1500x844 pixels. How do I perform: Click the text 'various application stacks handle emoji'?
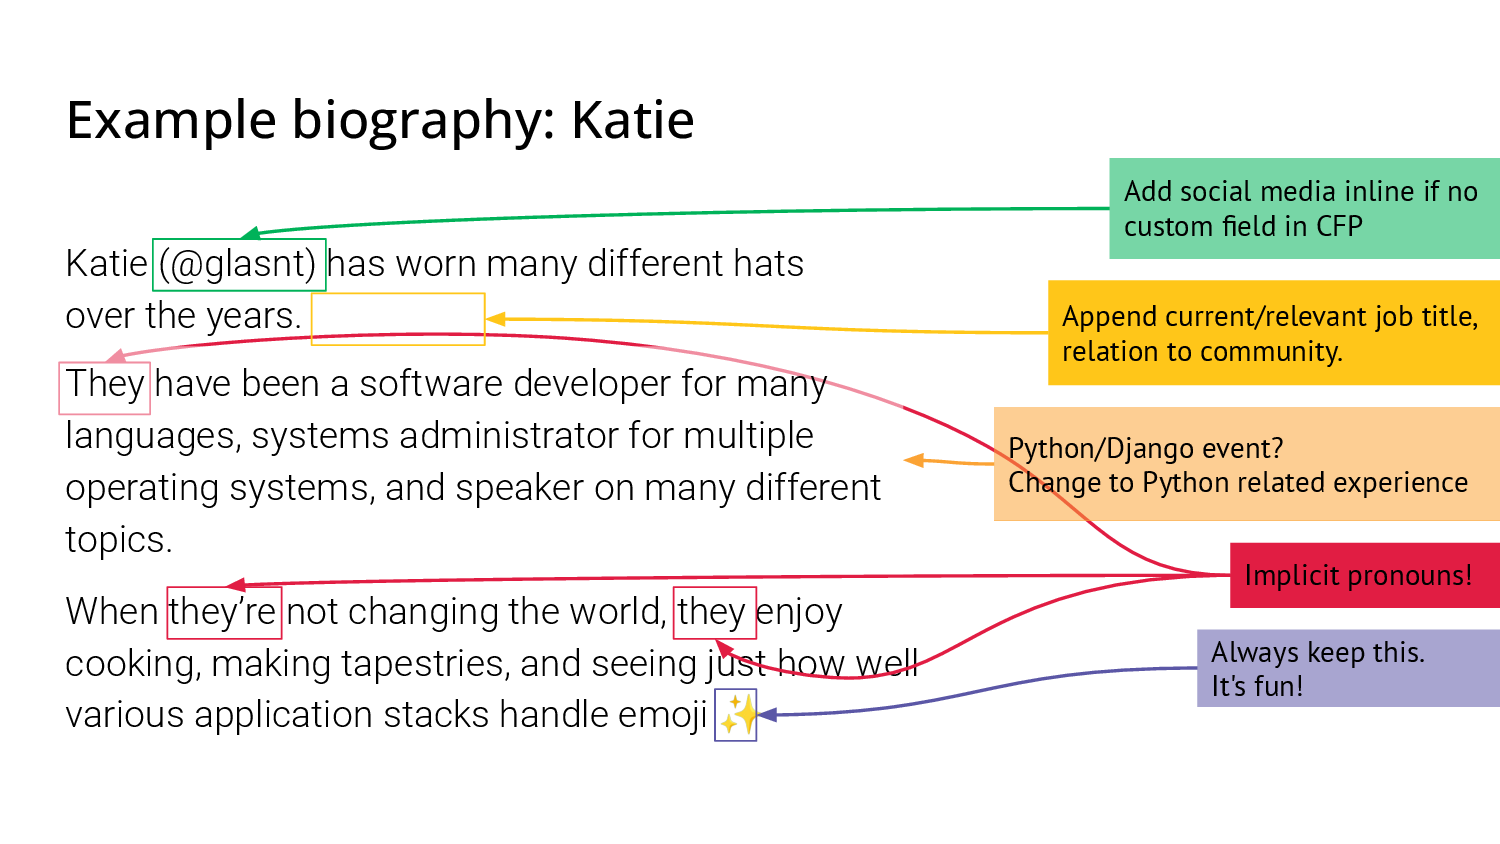[386, 715]
